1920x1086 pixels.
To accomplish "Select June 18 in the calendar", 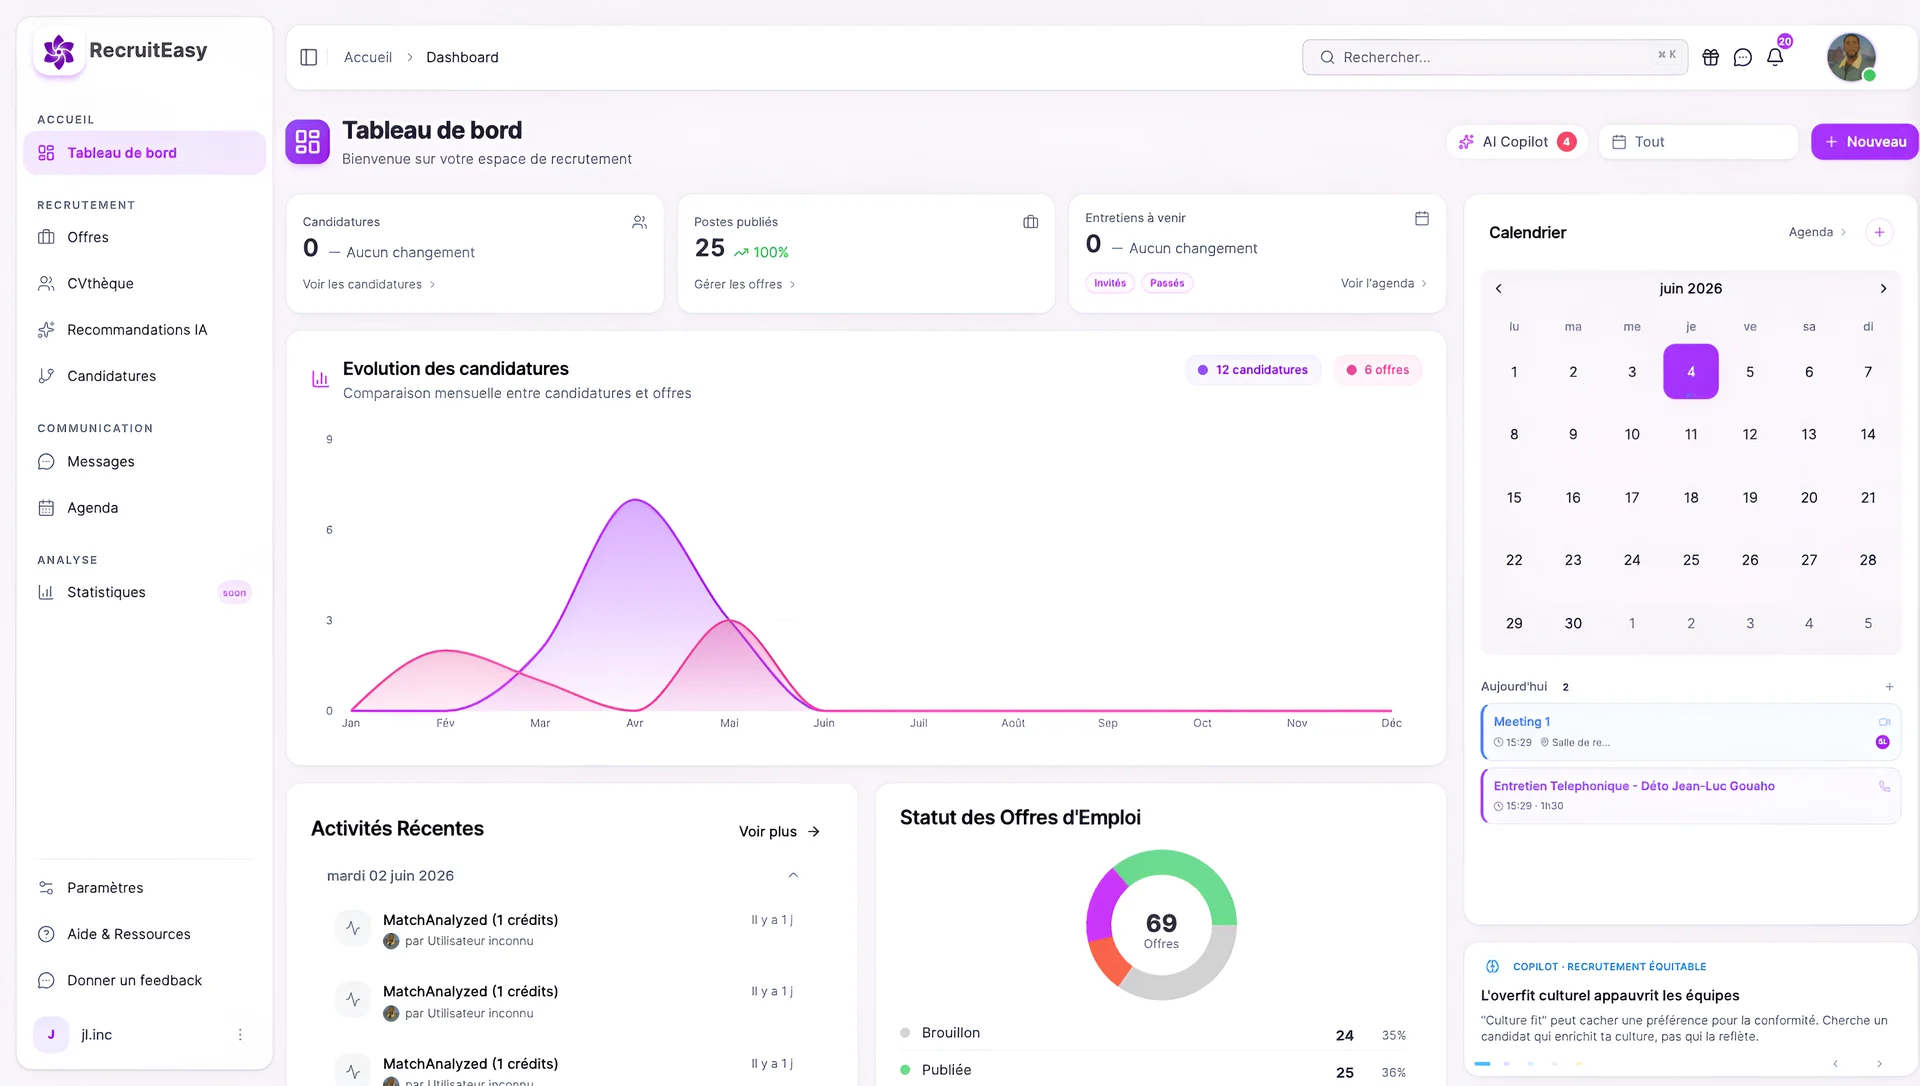I will 1691,498.
